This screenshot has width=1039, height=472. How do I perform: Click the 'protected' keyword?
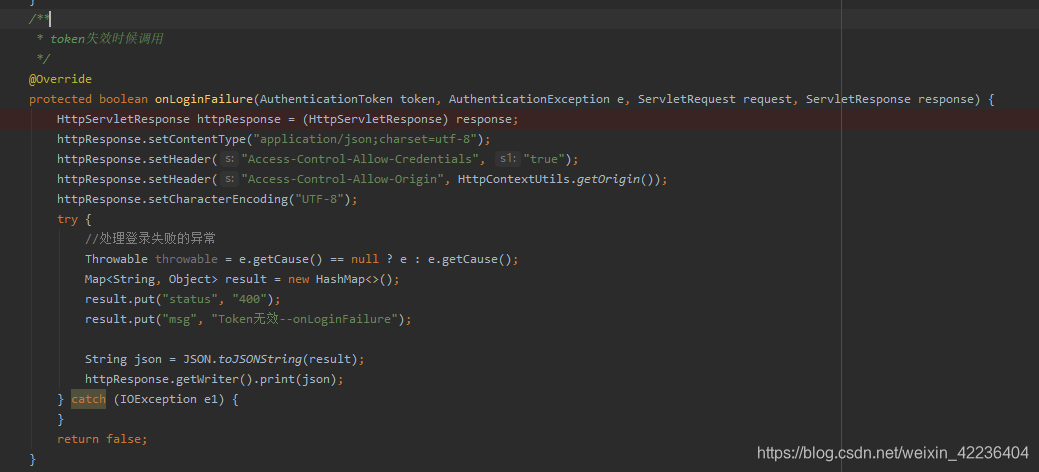(60, 99)
